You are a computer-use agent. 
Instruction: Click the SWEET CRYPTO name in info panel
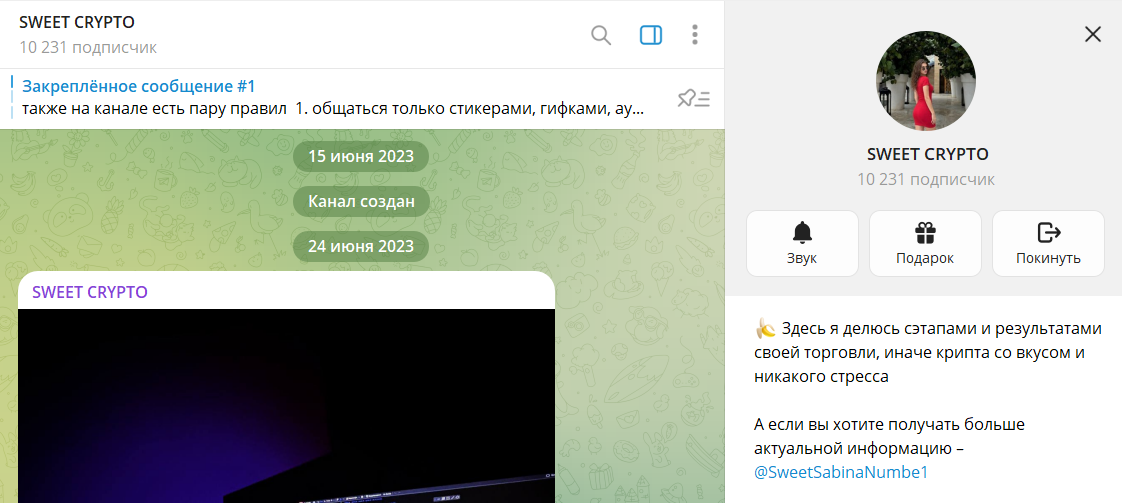[927, 154]
